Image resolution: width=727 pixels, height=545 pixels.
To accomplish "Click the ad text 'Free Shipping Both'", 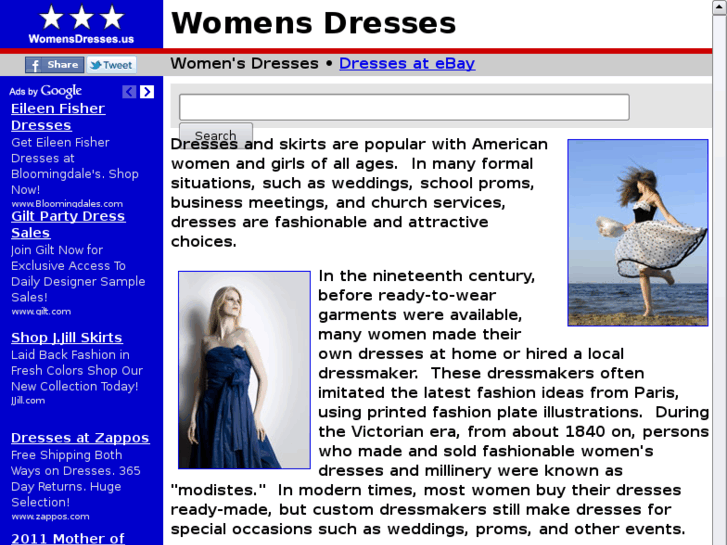I will (x=67, y=455).
